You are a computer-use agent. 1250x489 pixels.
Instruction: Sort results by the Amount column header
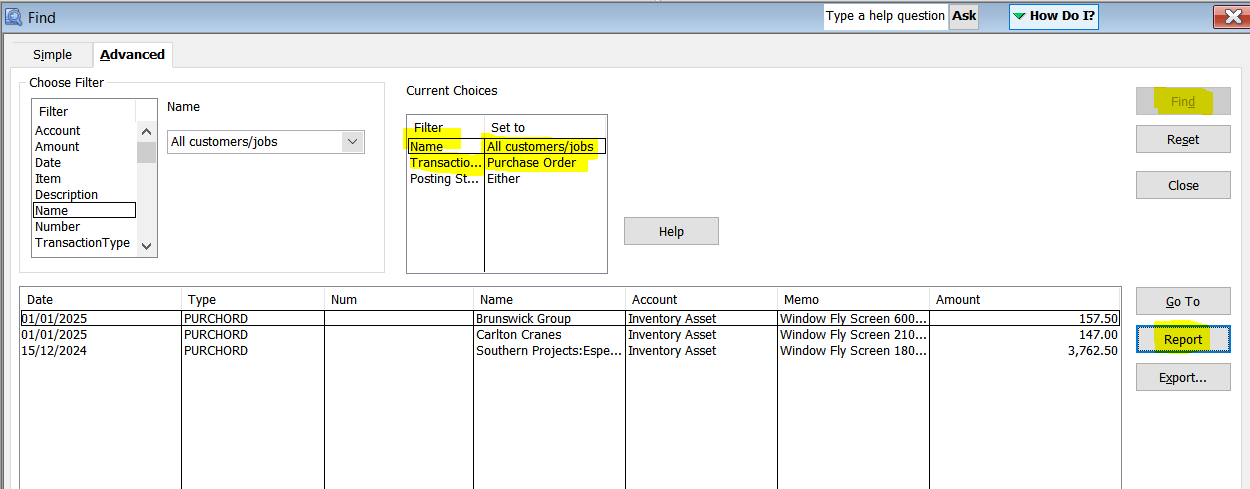[x=1024, y=299]
